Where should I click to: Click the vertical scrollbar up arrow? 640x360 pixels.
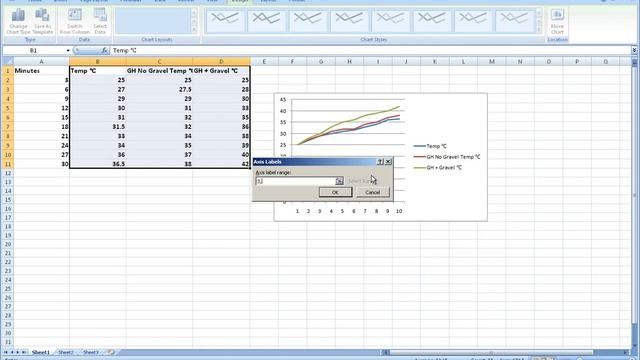[634, 63]
